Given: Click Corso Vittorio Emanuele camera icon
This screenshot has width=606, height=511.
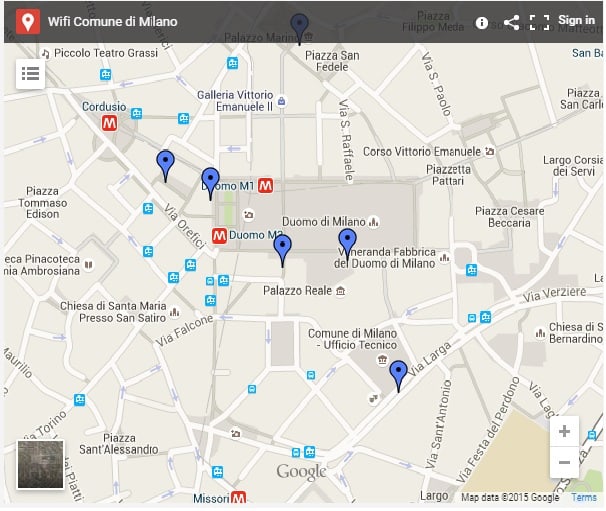Looking at the screenshot, I should [x=490, y=151].
